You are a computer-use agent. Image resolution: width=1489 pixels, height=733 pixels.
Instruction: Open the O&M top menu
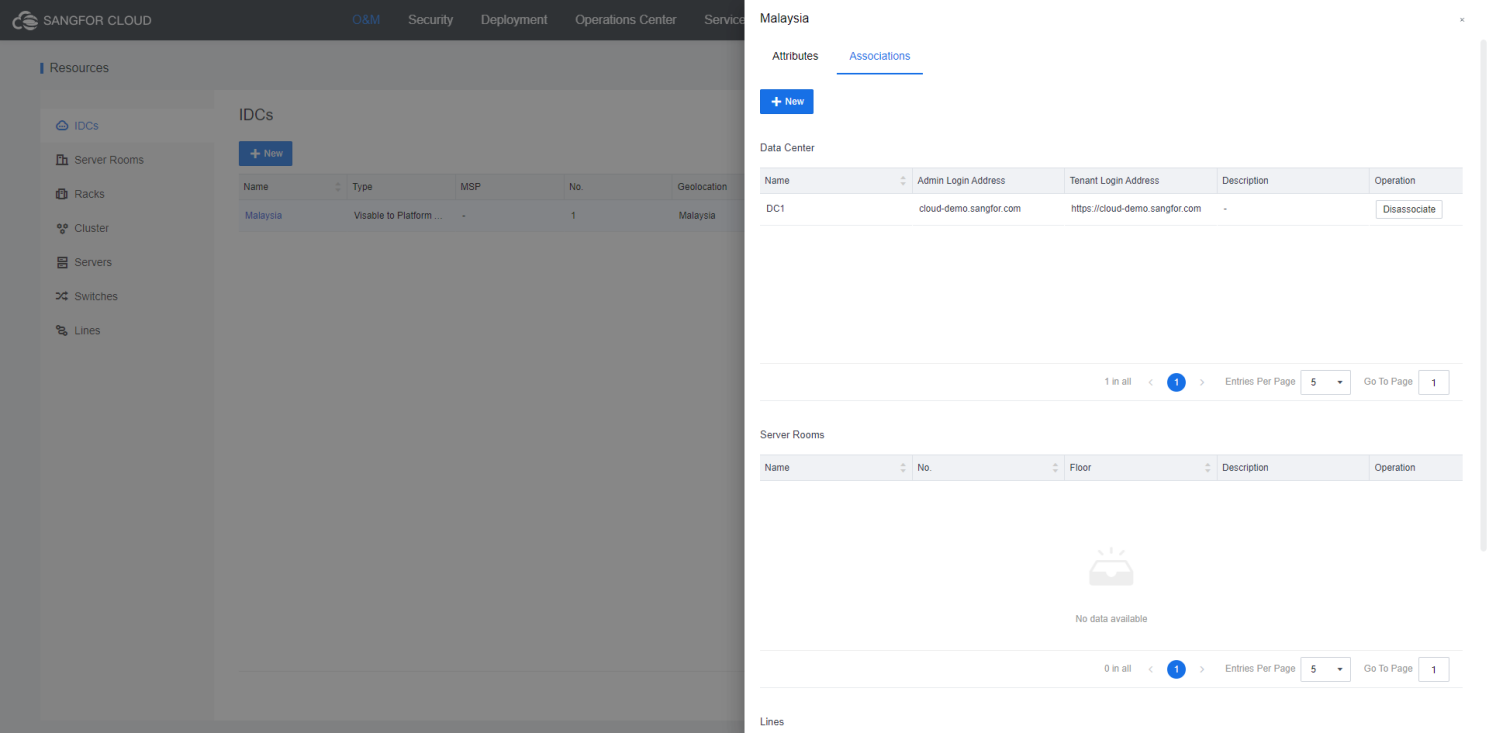366,20
